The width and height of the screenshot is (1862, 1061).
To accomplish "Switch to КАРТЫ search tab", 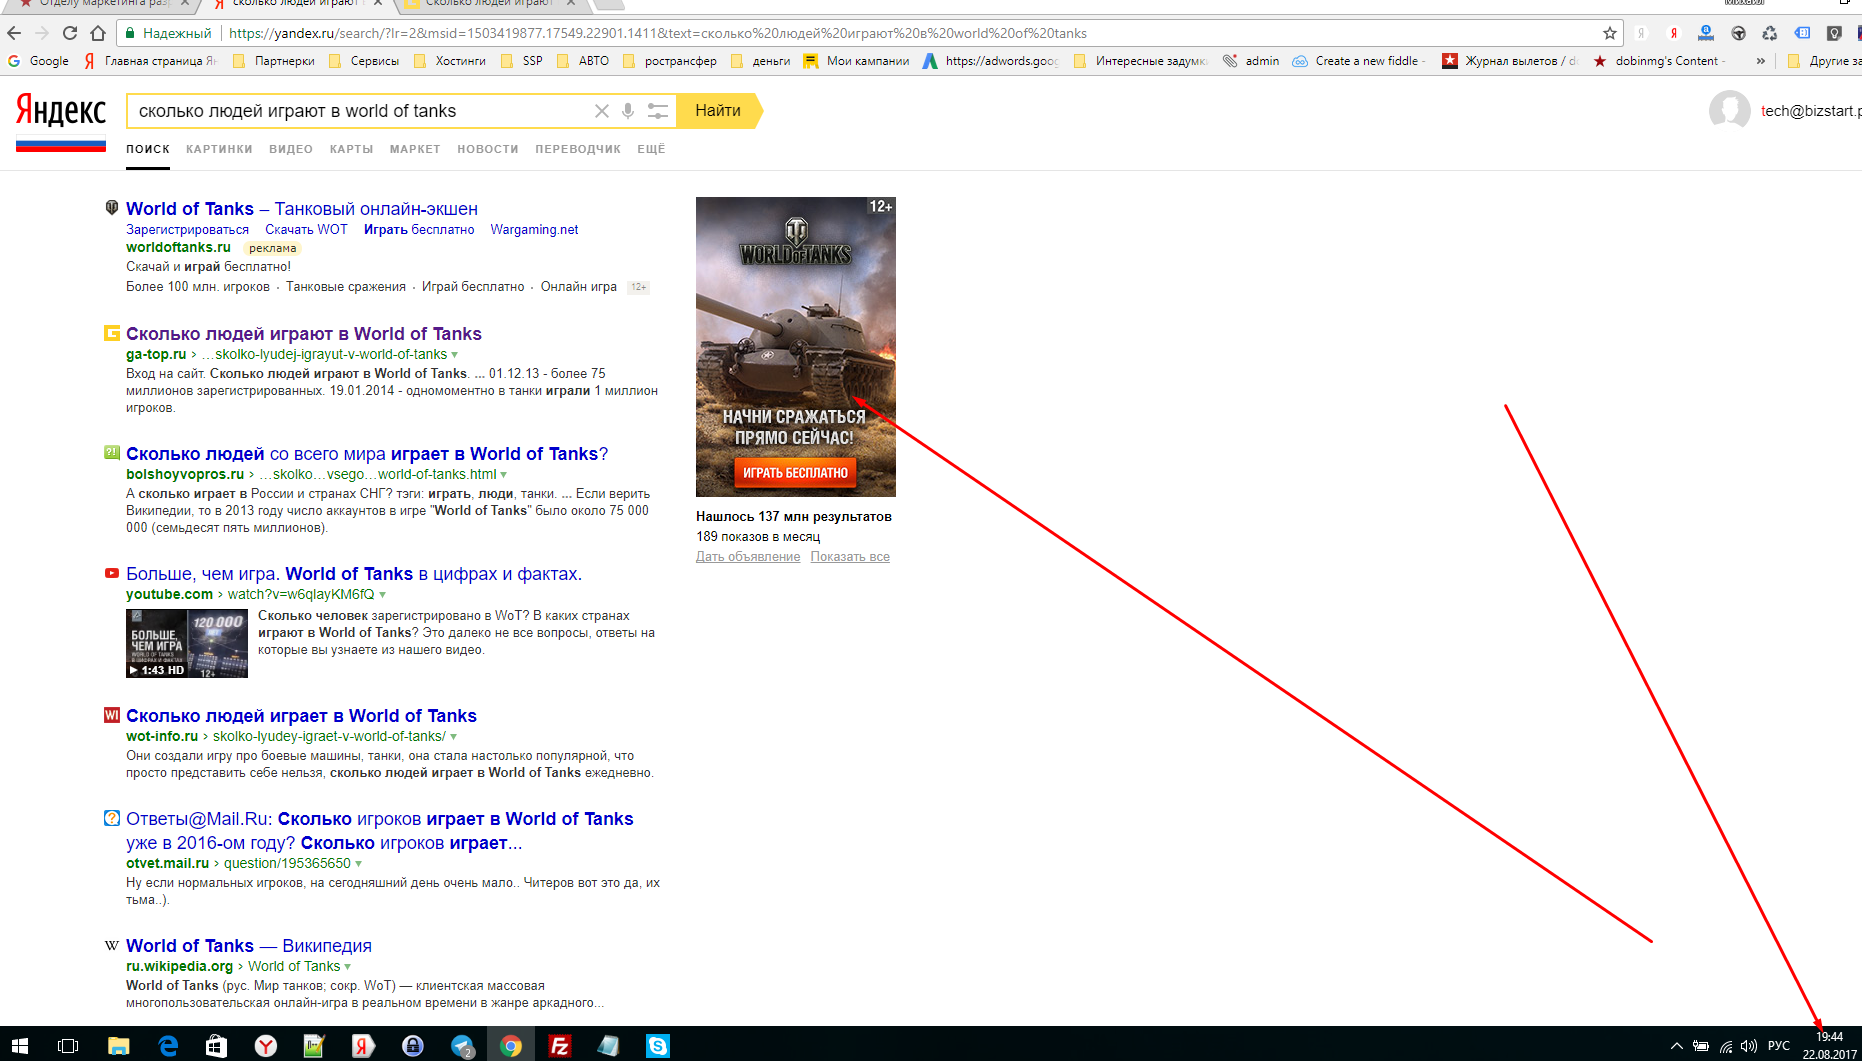I will coord(352,149).
